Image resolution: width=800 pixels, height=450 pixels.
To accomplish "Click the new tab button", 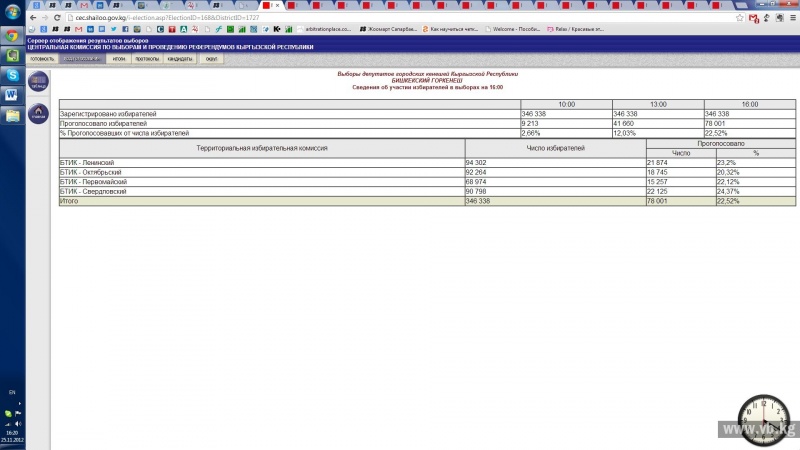I will (741, 6).
